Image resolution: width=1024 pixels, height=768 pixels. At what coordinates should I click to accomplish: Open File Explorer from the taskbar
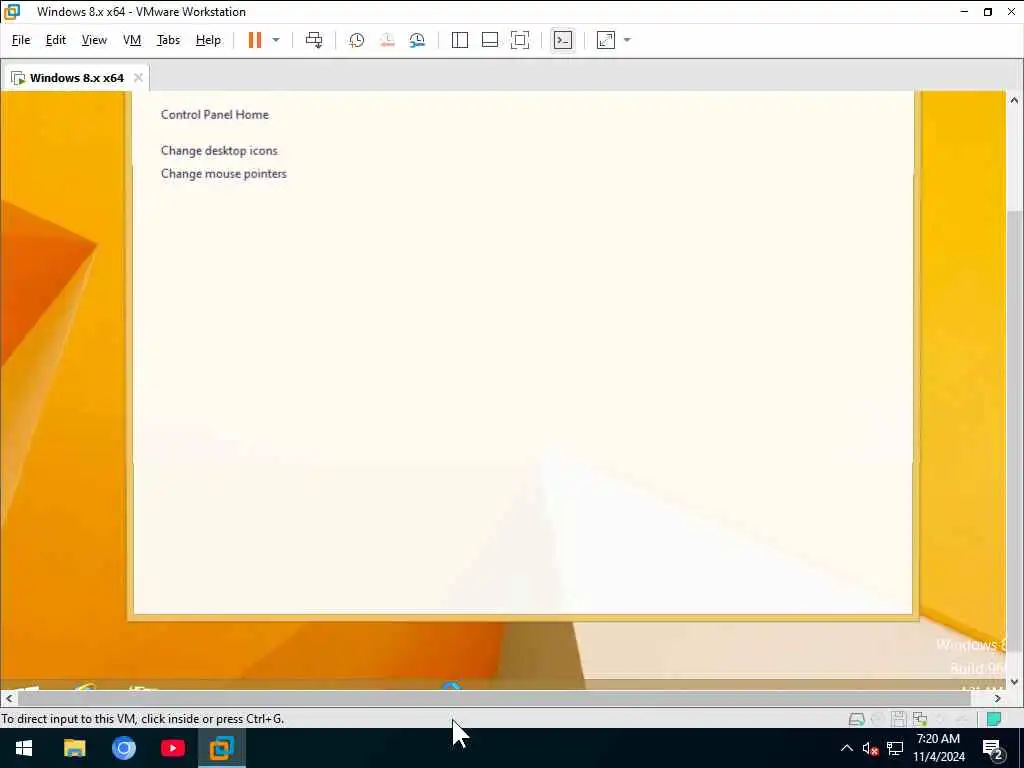coord(74,748)
